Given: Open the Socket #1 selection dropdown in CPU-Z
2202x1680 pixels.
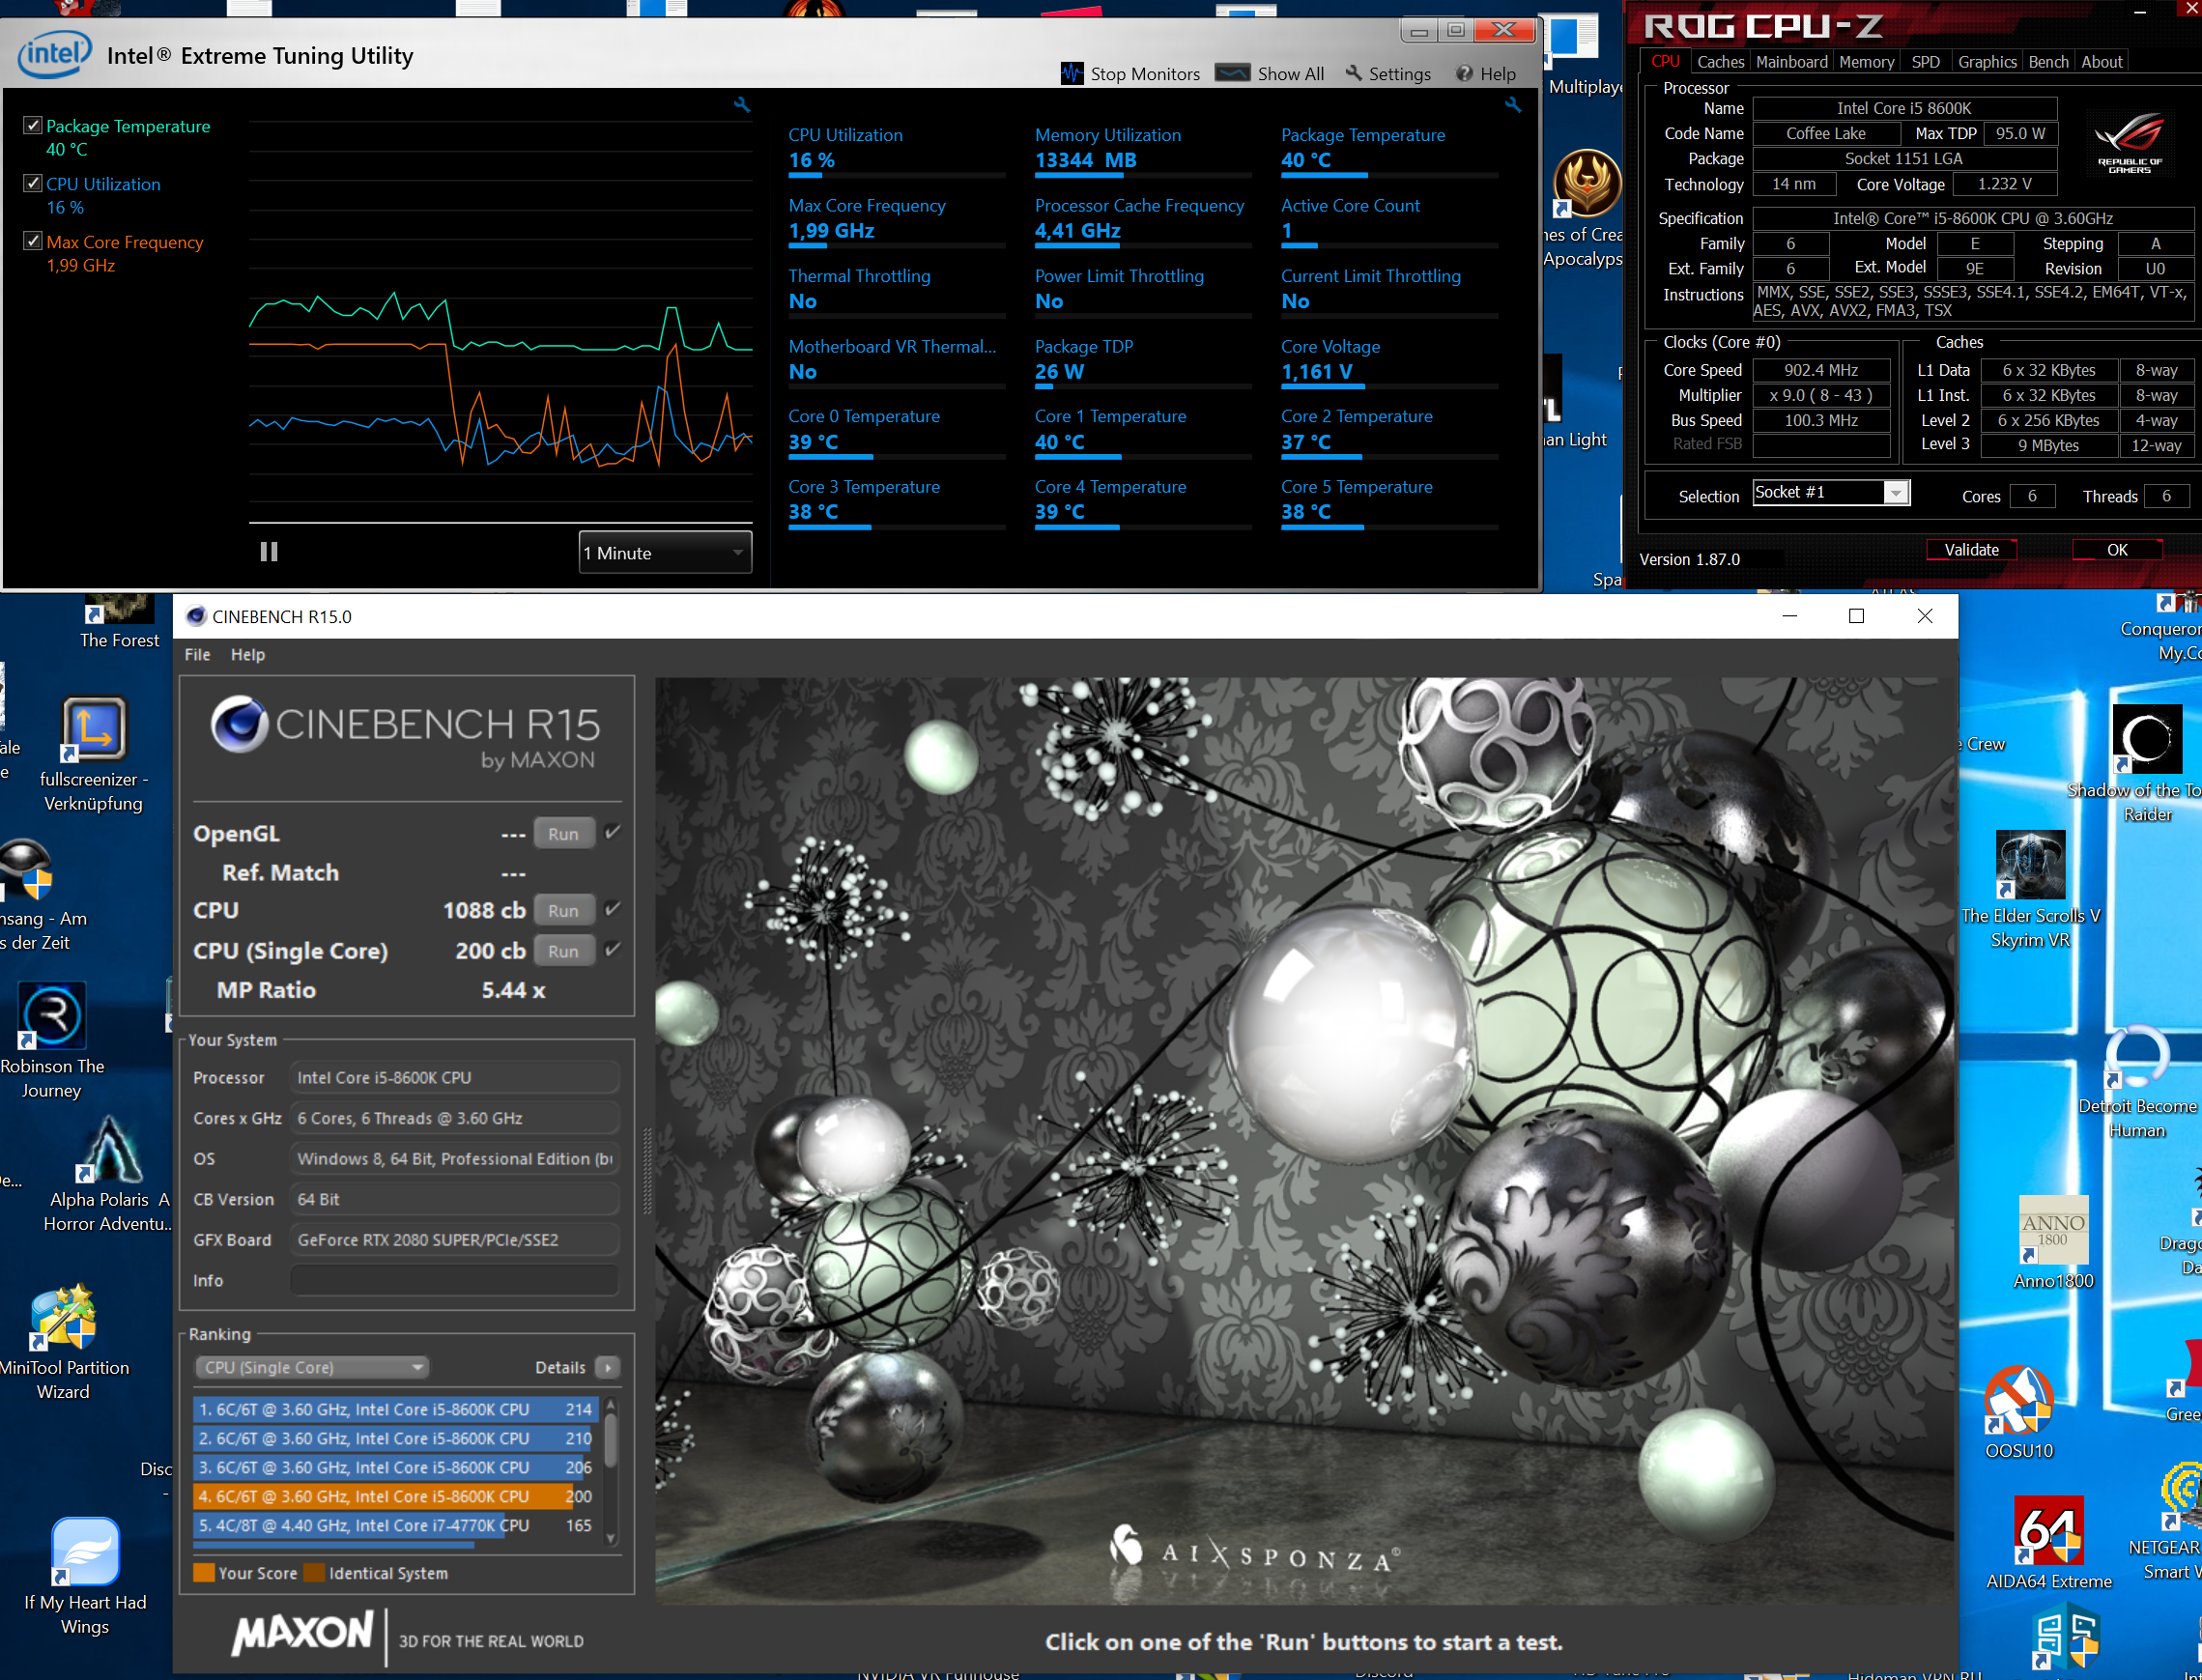Looking at the screenshot, I should 1896,492.
